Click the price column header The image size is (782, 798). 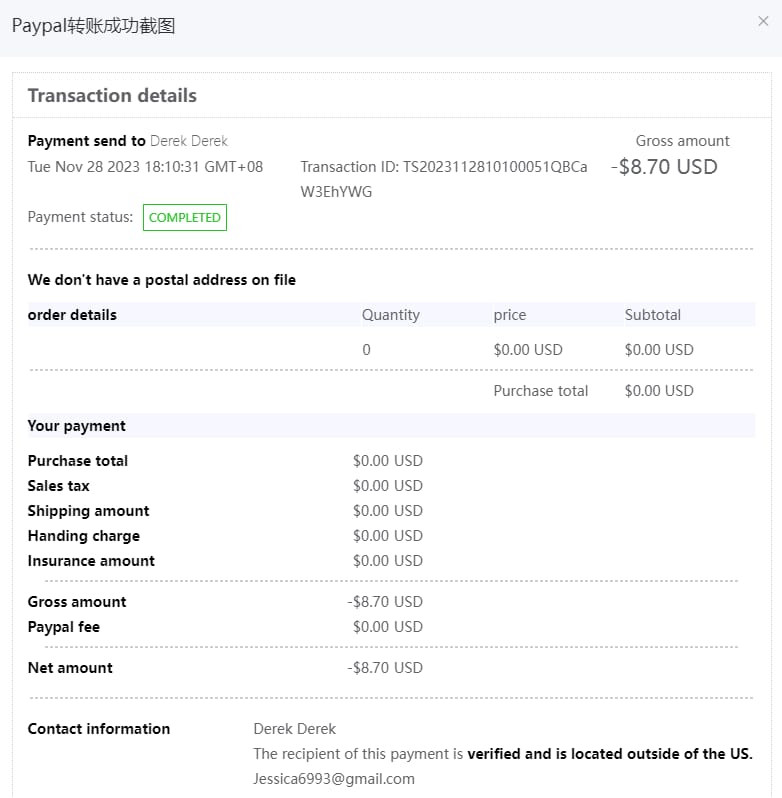[x=509, y=315]
